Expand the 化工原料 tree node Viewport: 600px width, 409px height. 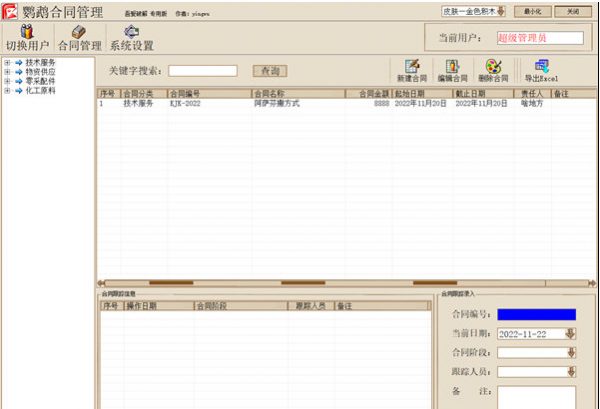click(x=7, y=91)
